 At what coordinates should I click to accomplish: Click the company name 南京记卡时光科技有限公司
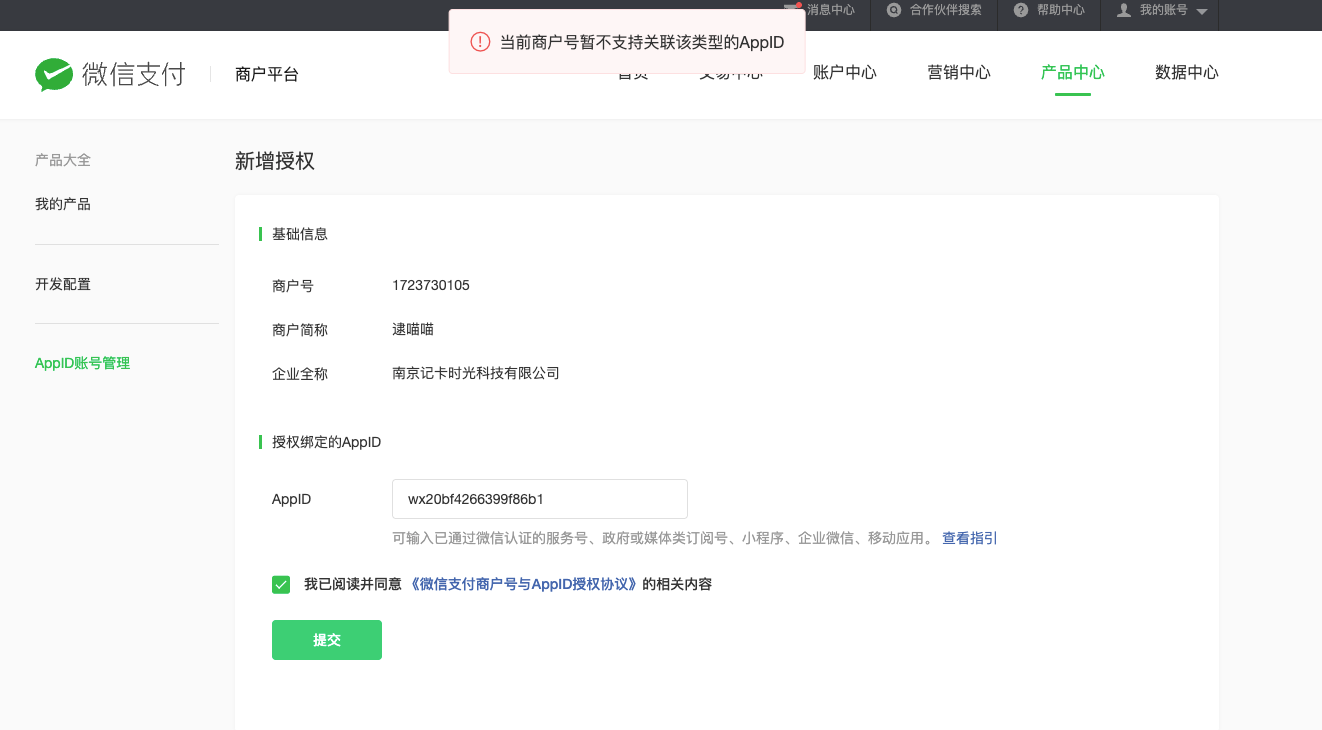click(476, 374)
